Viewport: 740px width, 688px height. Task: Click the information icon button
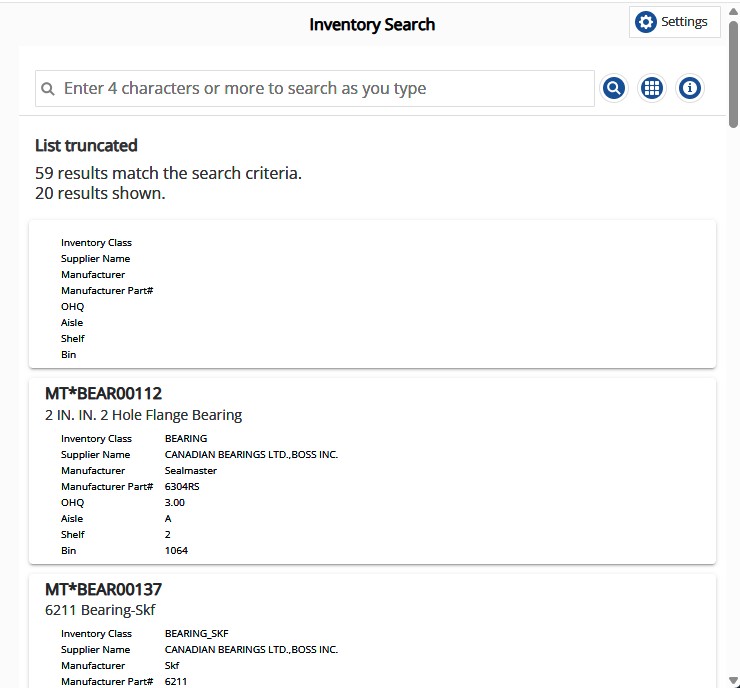(689, 88)
